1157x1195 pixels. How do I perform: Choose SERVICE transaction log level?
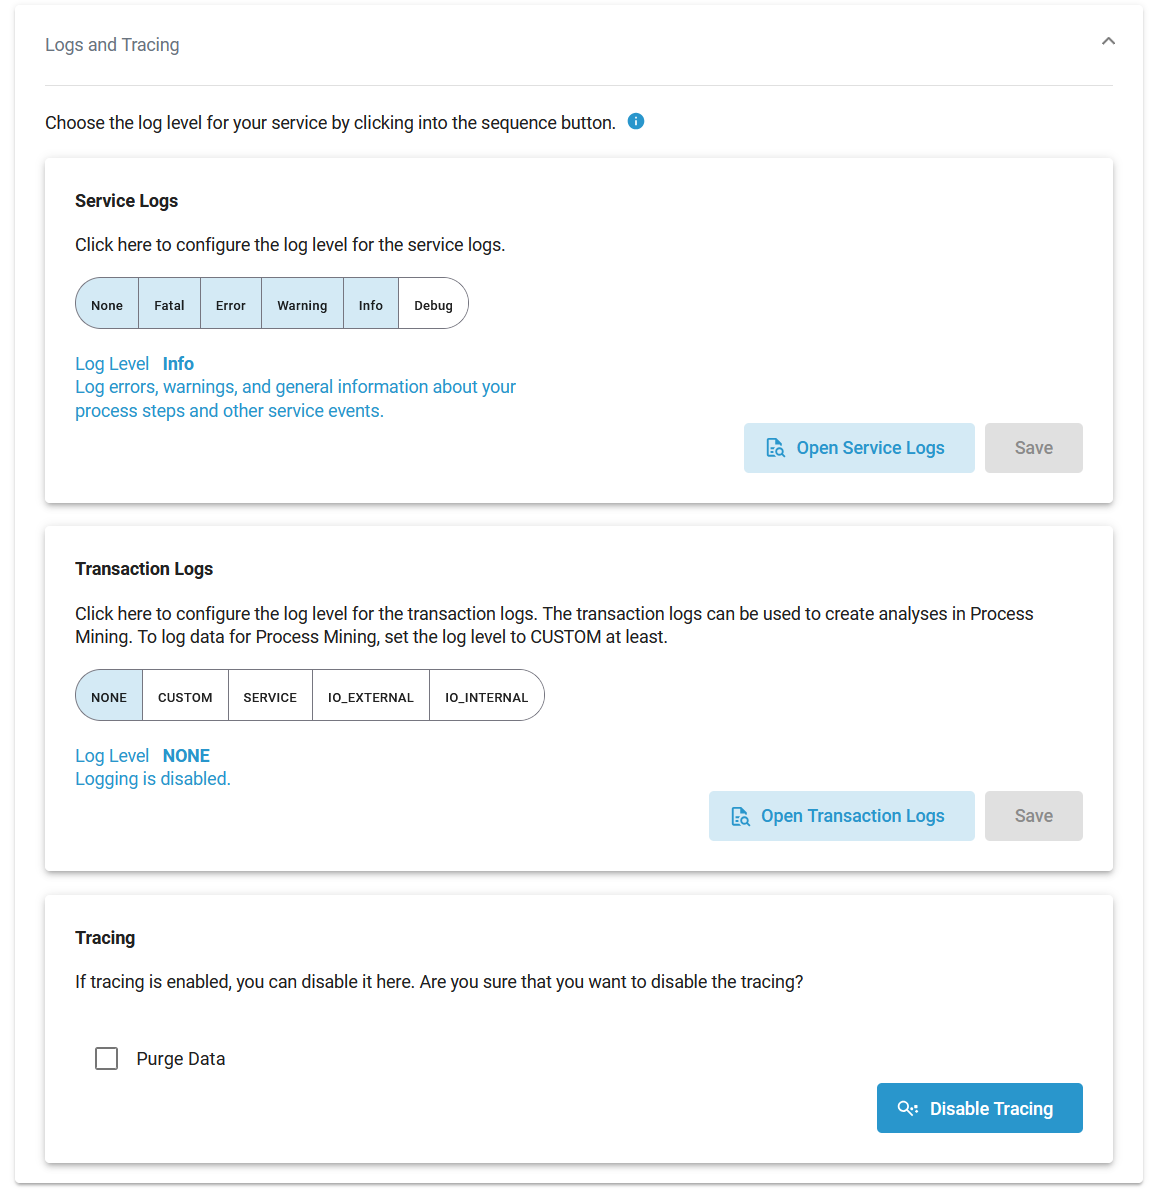point(270,697)
